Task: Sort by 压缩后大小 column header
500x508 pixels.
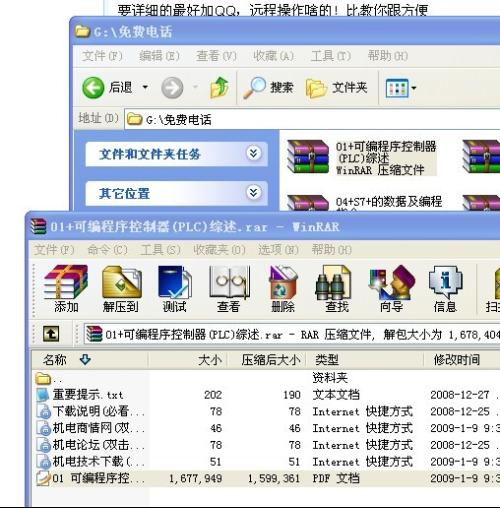Action: click(x=267, y=360)
